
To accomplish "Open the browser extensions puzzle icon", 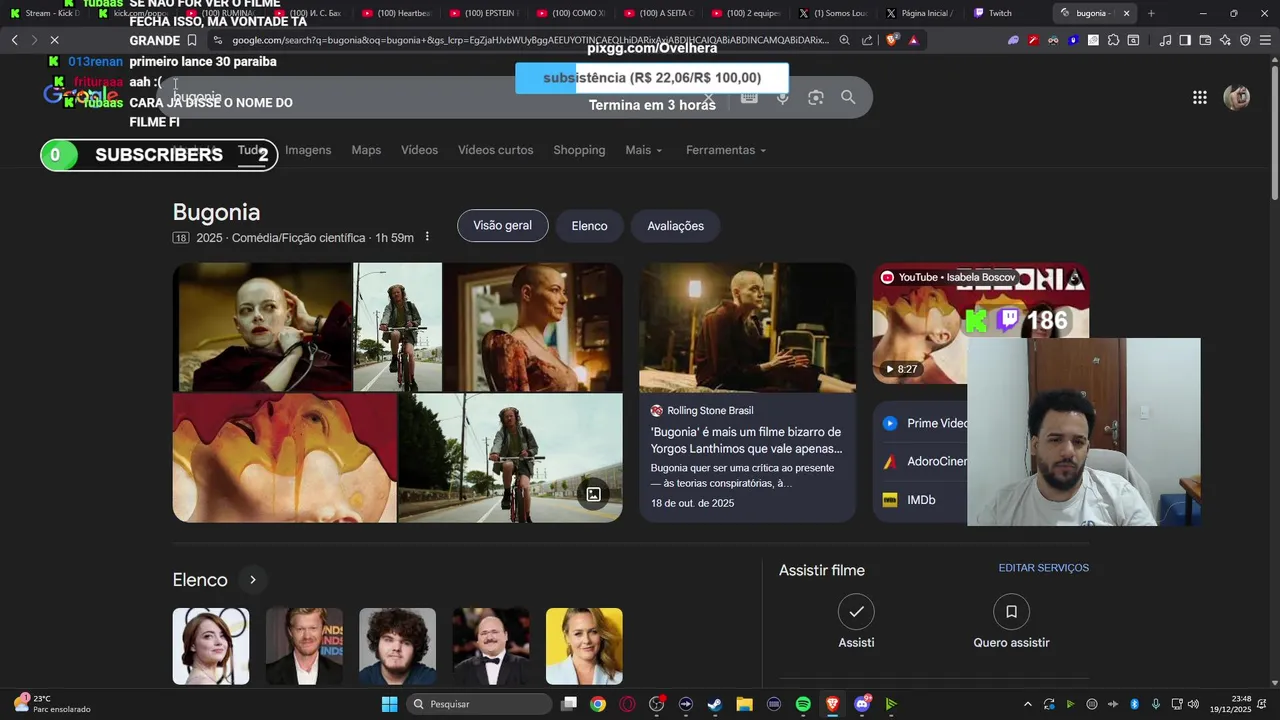I will click(x=1113, y=40).
